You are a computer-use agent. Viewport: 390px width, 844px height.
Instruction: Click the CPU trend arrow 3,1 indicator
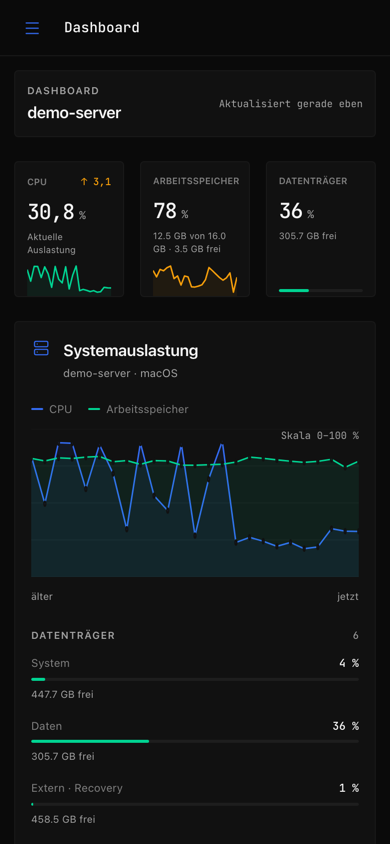click(x=95, y=182)
